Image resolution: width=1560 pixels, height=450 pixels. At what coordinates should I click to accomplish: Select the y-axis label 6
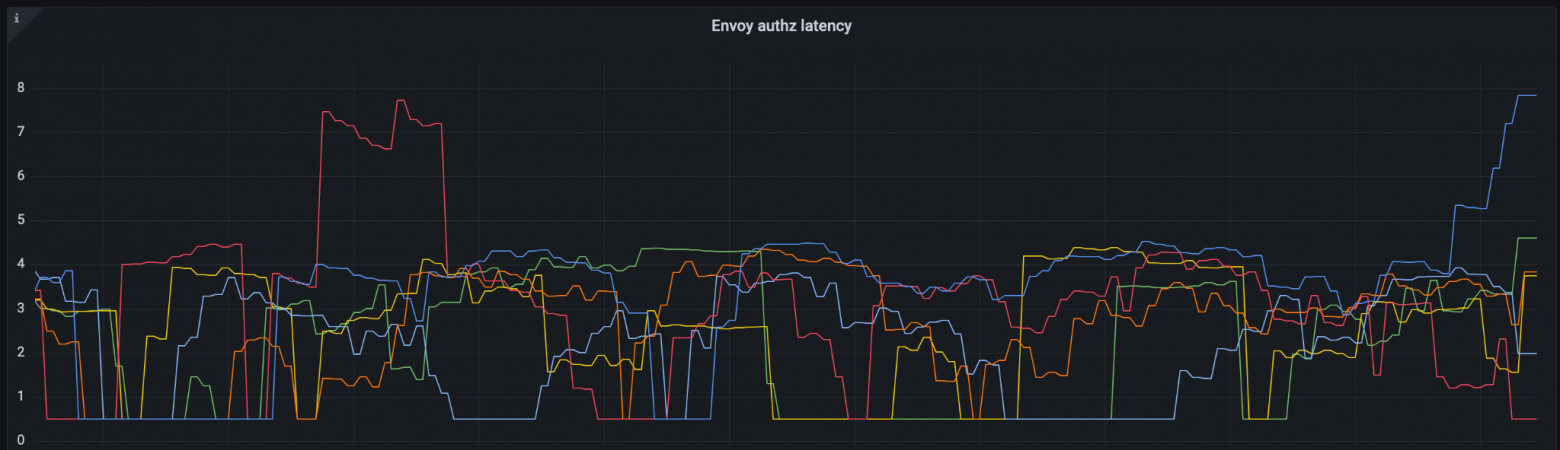(20, 176)
